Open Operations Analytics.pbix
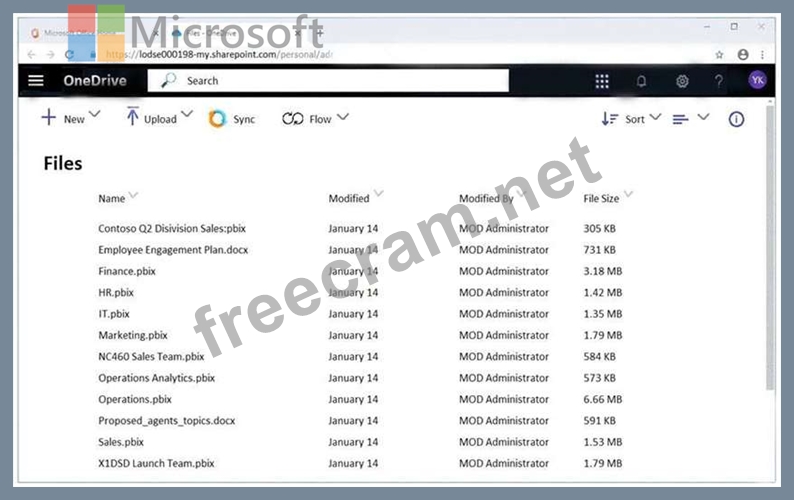This screenshot has width=794, height=500. click(156, 378)
